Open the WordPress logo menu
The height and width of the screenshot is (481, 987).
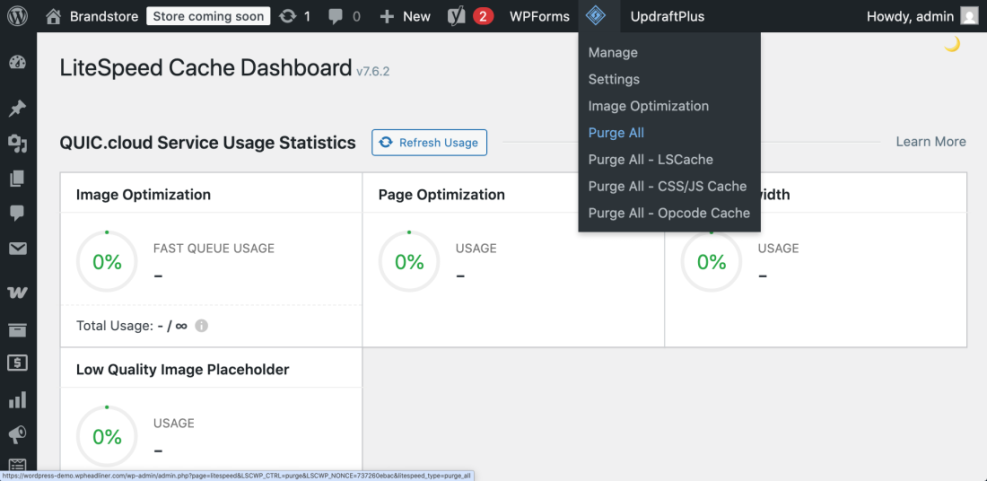click(x=17, y=16)
